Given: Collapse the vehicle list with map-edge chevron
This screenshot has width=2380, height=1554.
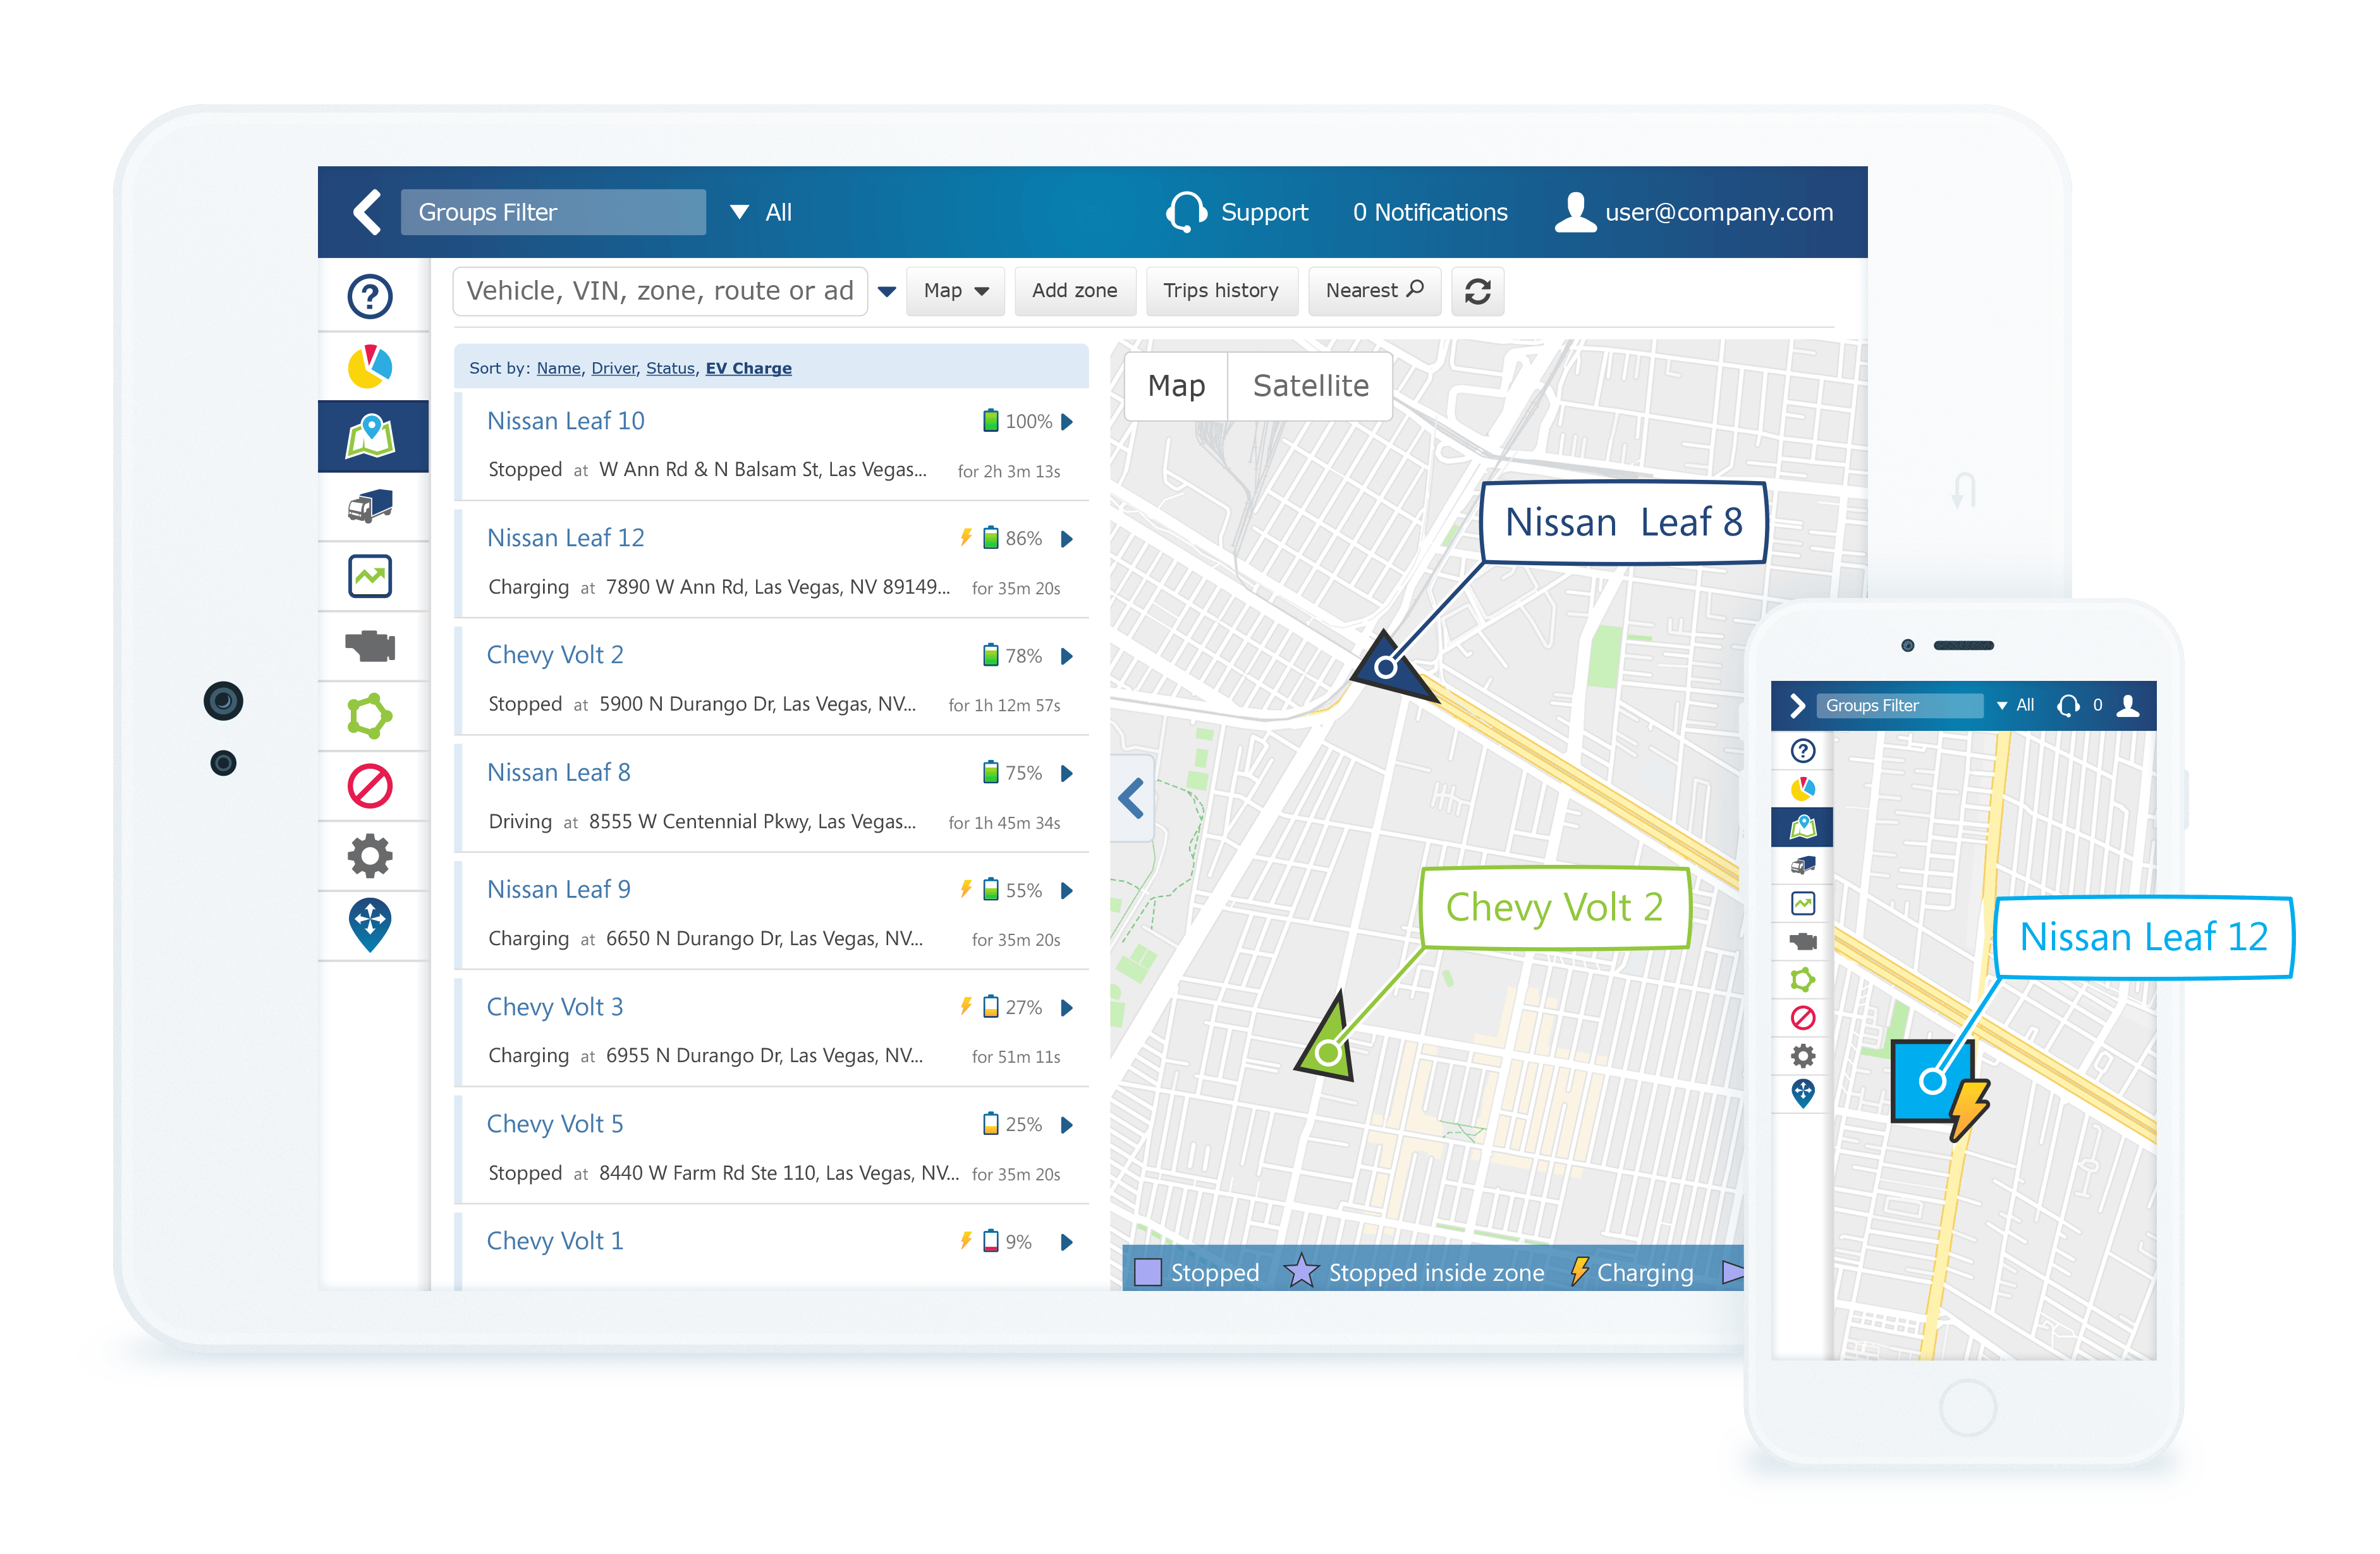Looking at the screenshot, I should [1132, 798].
